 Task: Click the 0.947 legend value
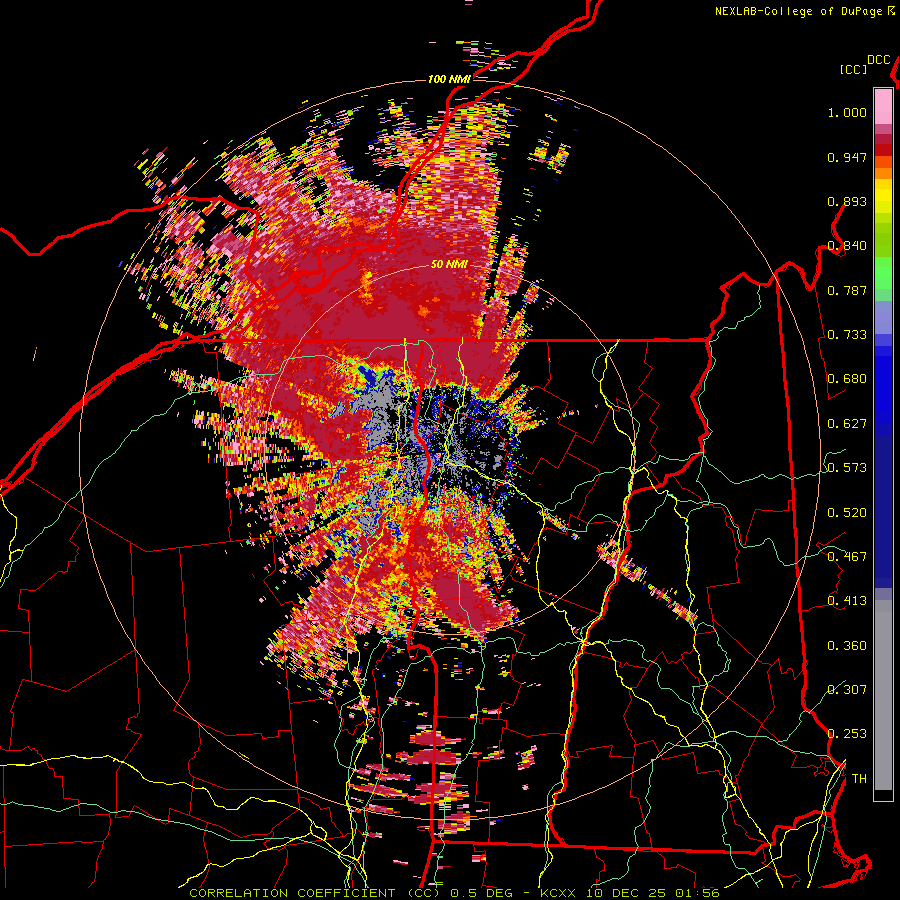[847, 157]
